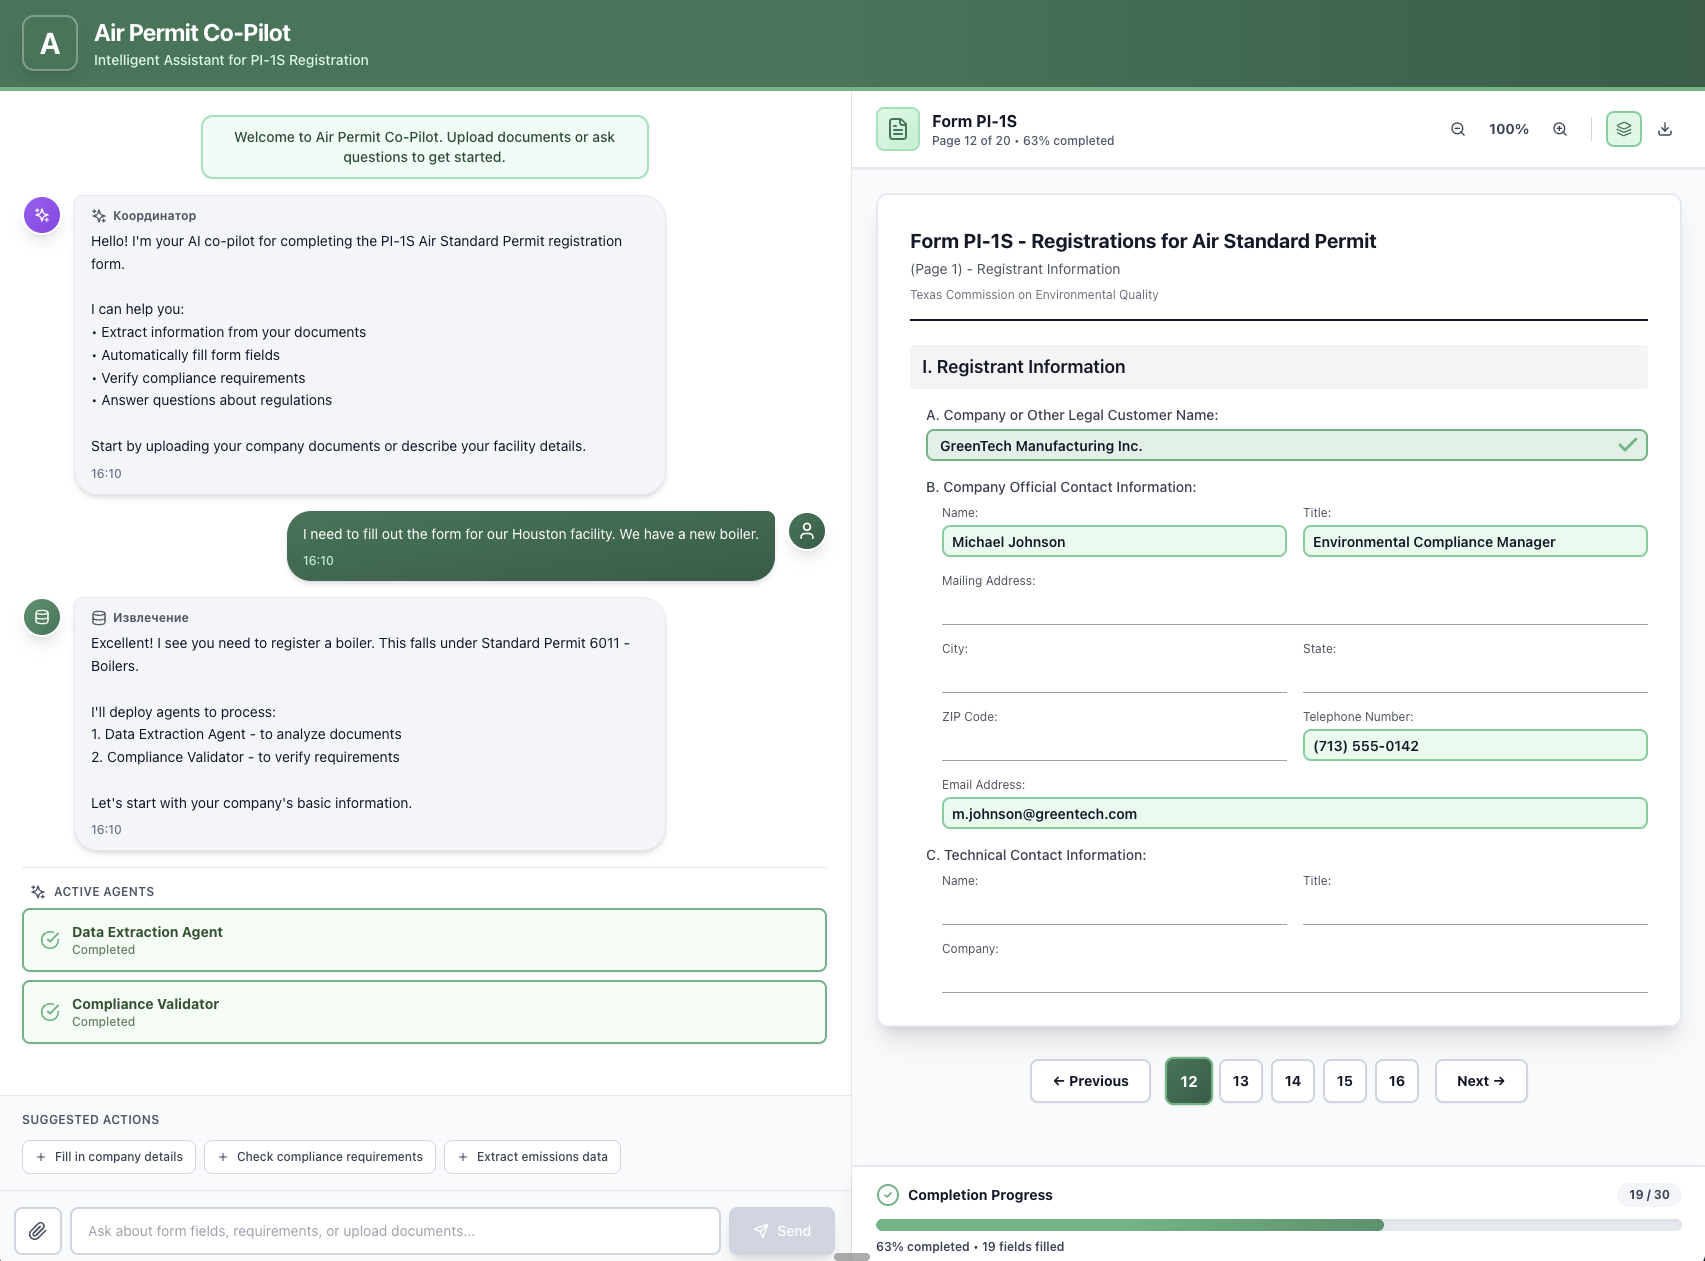
Task: Expand Extract emissions data suggestion
Action: click(x=532, y=1156)
